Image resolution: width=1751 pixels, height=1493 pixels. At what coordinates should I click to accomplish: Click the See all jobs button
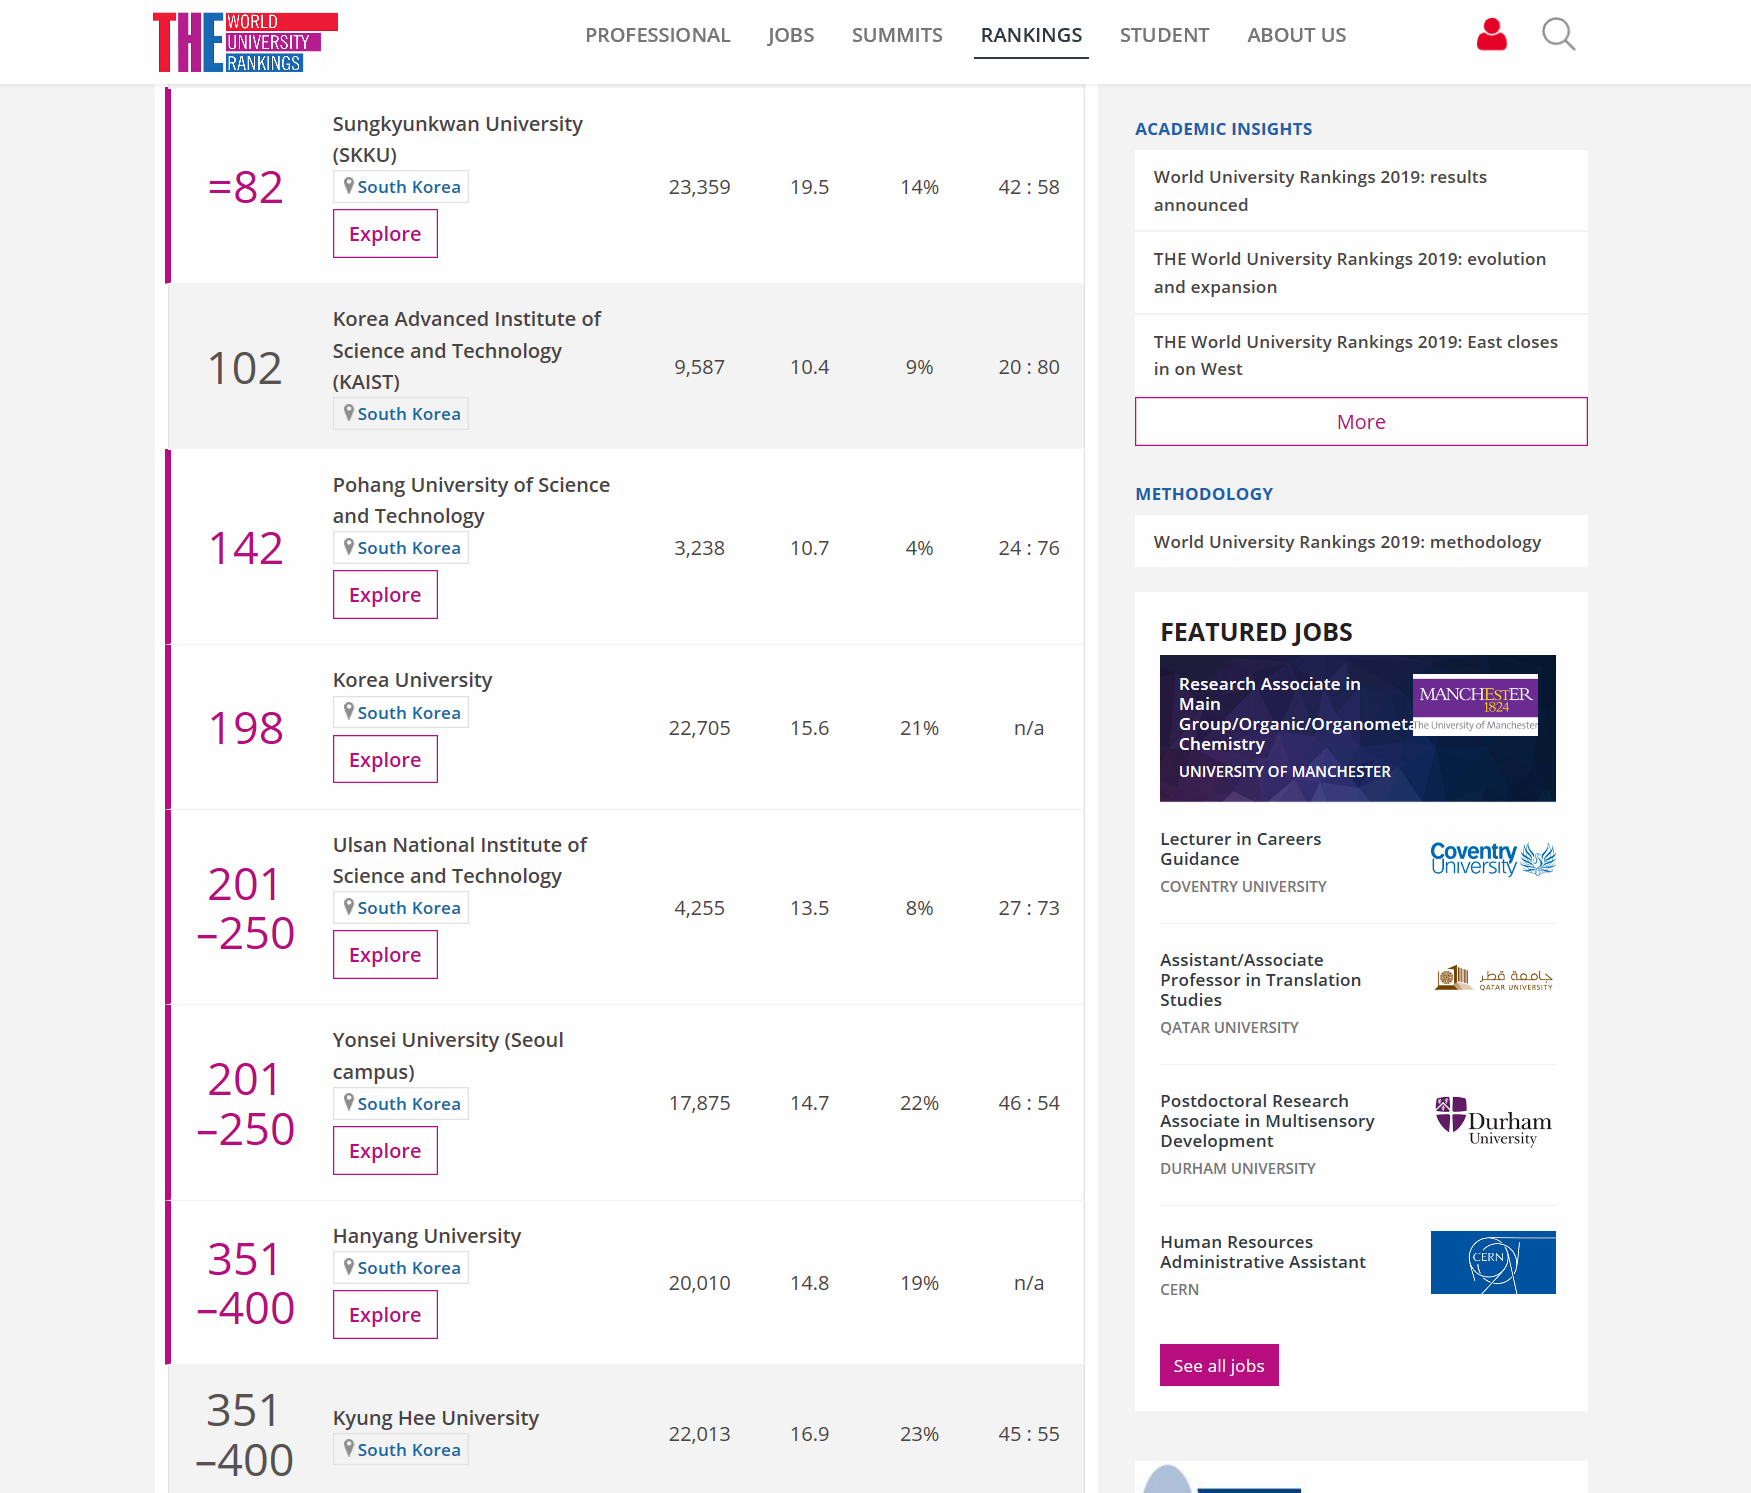coord(1219,1365)
